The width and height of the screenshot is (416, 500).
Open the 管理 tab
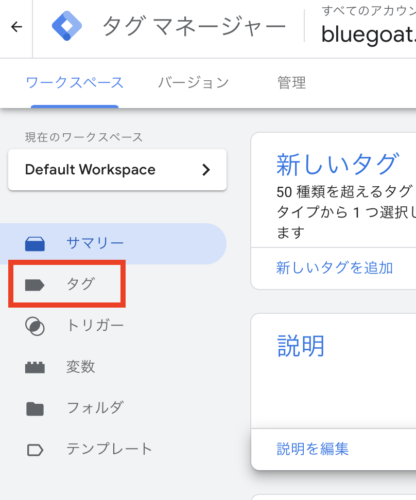coord(292,83)
